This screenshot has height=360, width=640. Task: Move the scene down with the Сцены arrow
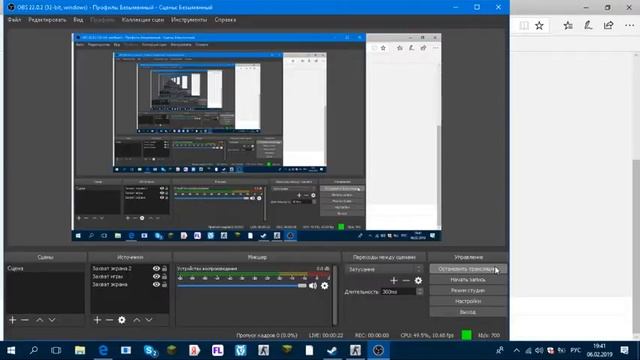coord(52,320)
